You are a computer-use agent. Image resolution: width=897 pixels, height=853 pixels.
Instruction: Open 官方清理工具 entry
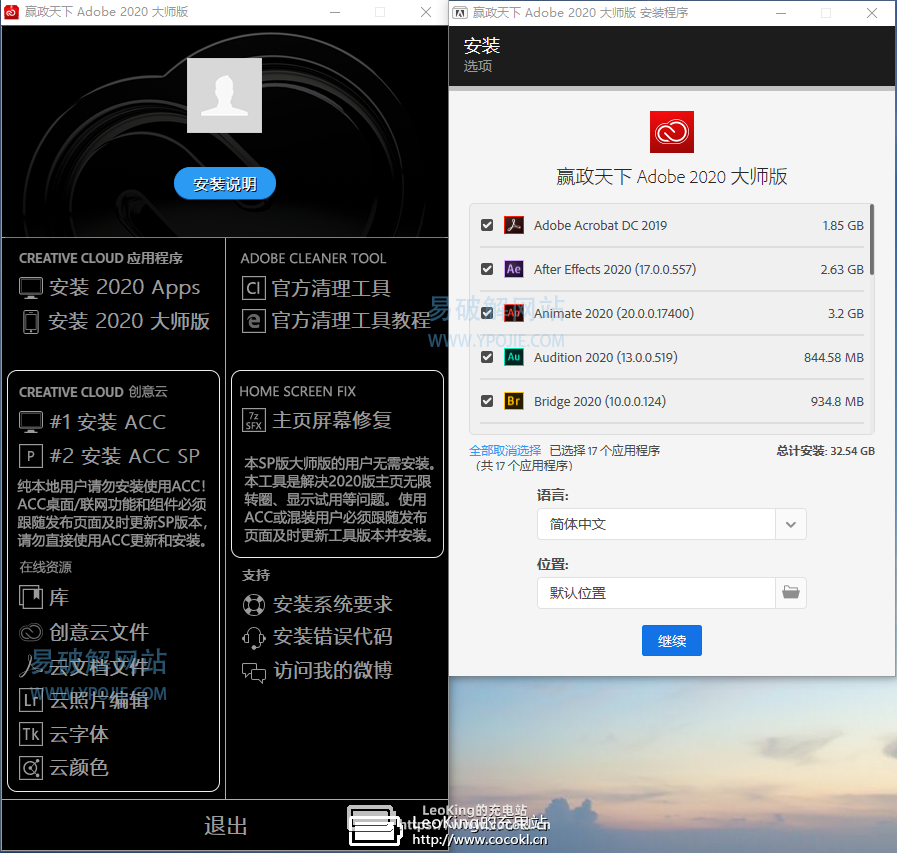[331, 288]
